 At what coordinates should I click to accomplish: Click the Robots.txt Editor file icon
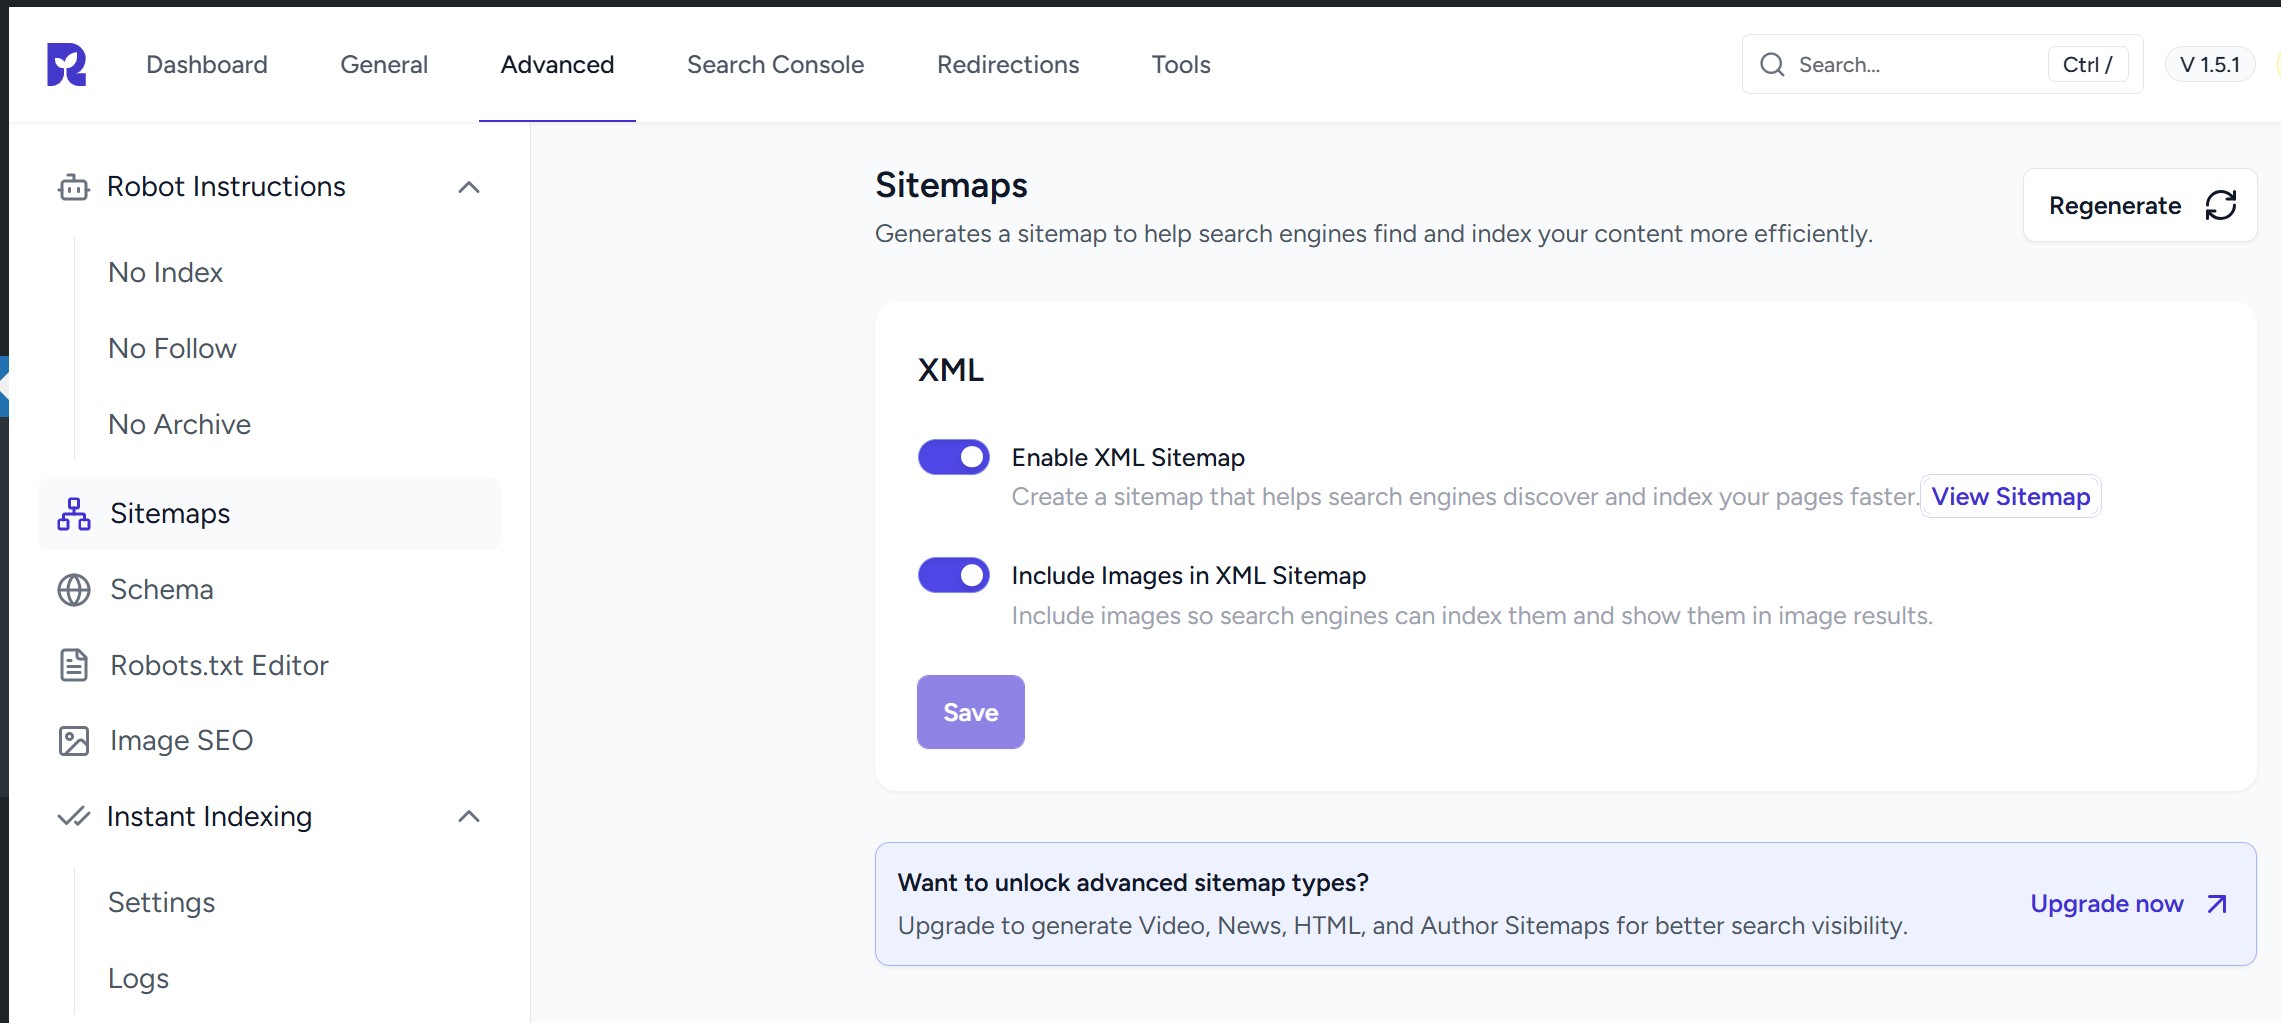click(74, 665)
